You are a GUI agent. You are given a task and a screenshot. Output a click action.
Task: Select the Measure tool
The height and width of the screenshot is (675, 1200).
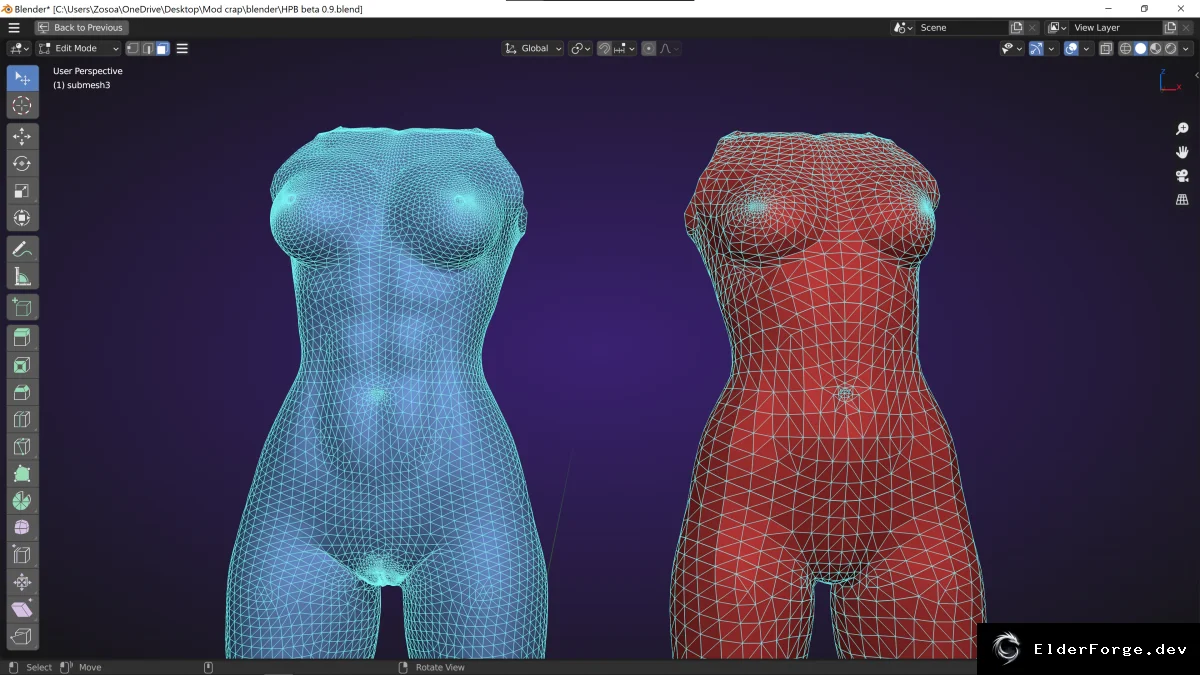(22, 276)
